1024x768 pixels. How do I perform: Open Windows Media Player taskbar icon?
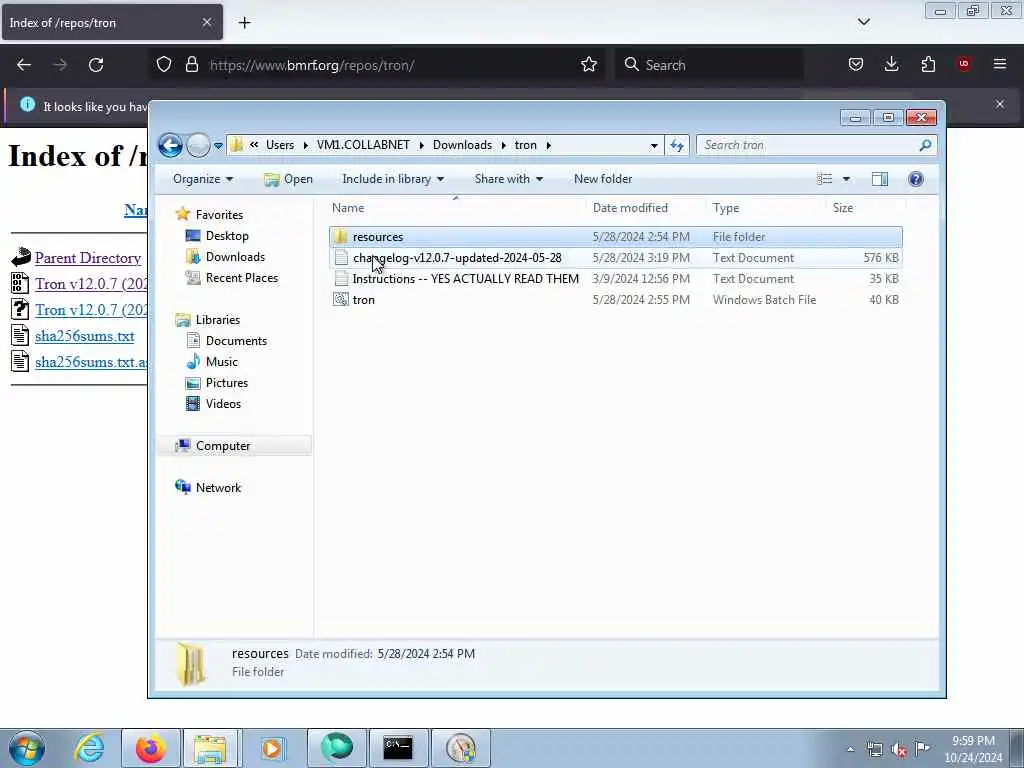[272, 748]
